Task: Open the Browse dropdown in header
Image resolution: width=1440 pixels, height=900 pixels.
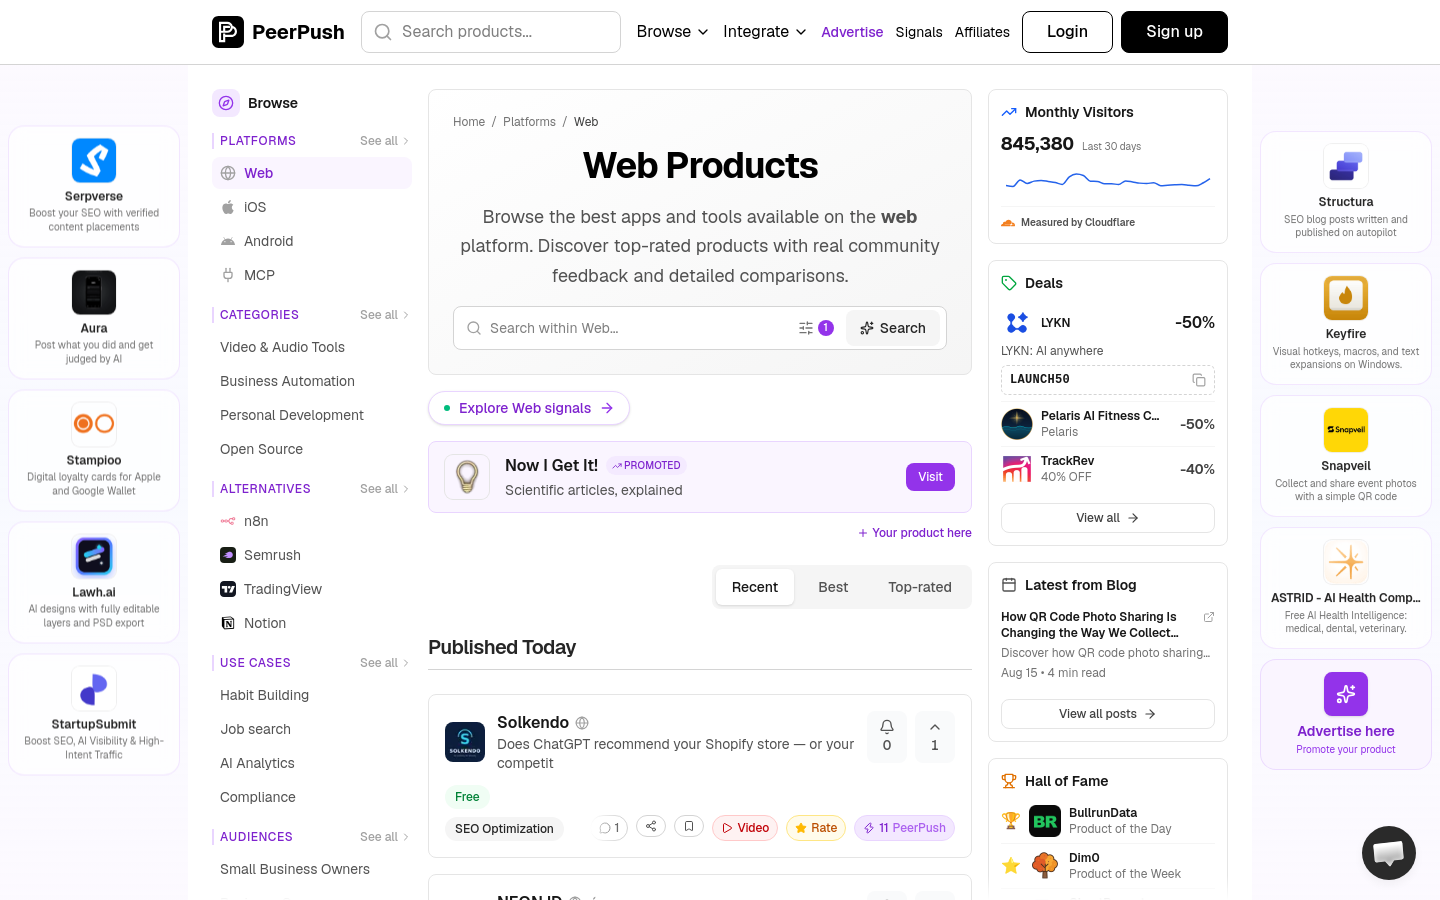Action: coord(672,32)
